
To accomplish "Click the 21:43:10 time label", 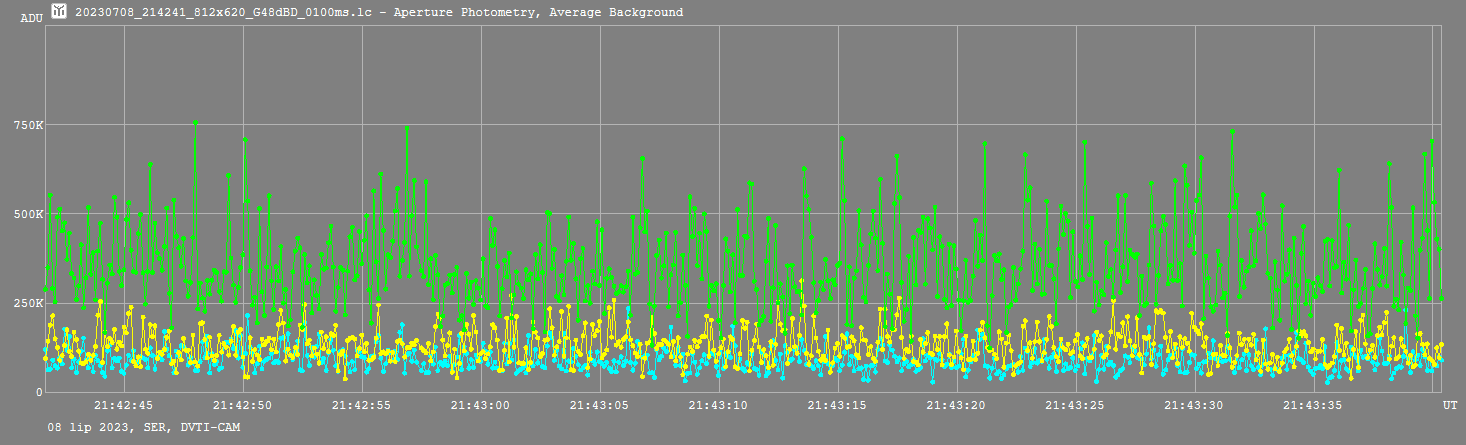I will pos(719,405).
